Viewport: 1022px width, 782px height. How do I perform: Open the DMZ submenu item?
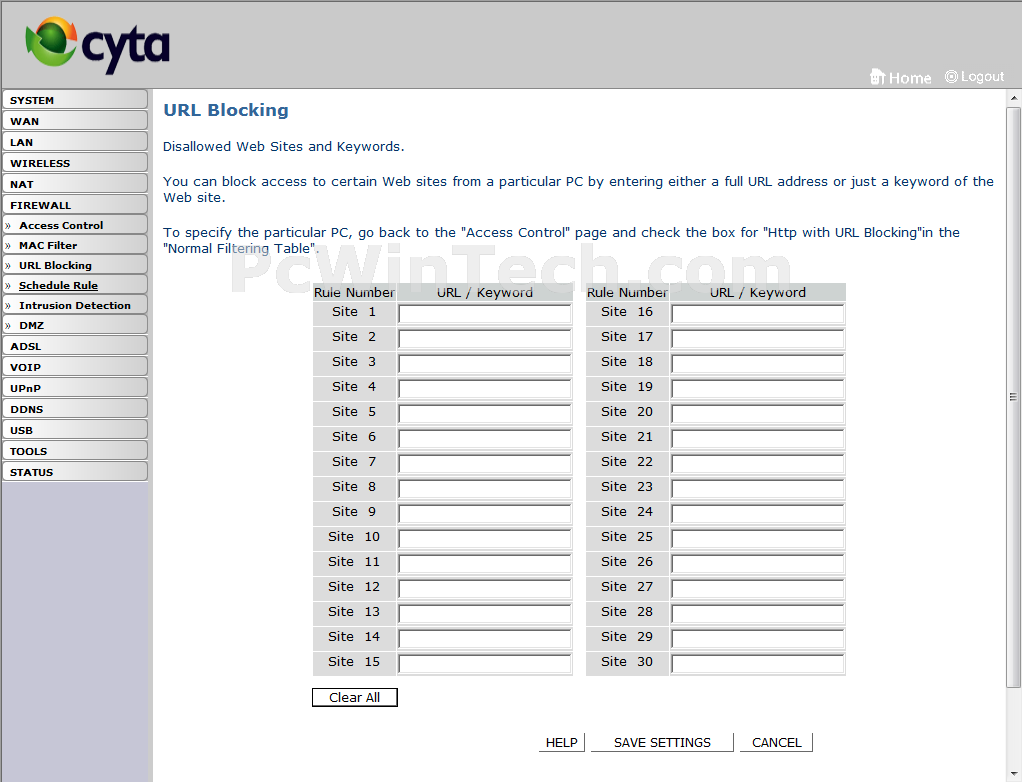tap(75, 325)
